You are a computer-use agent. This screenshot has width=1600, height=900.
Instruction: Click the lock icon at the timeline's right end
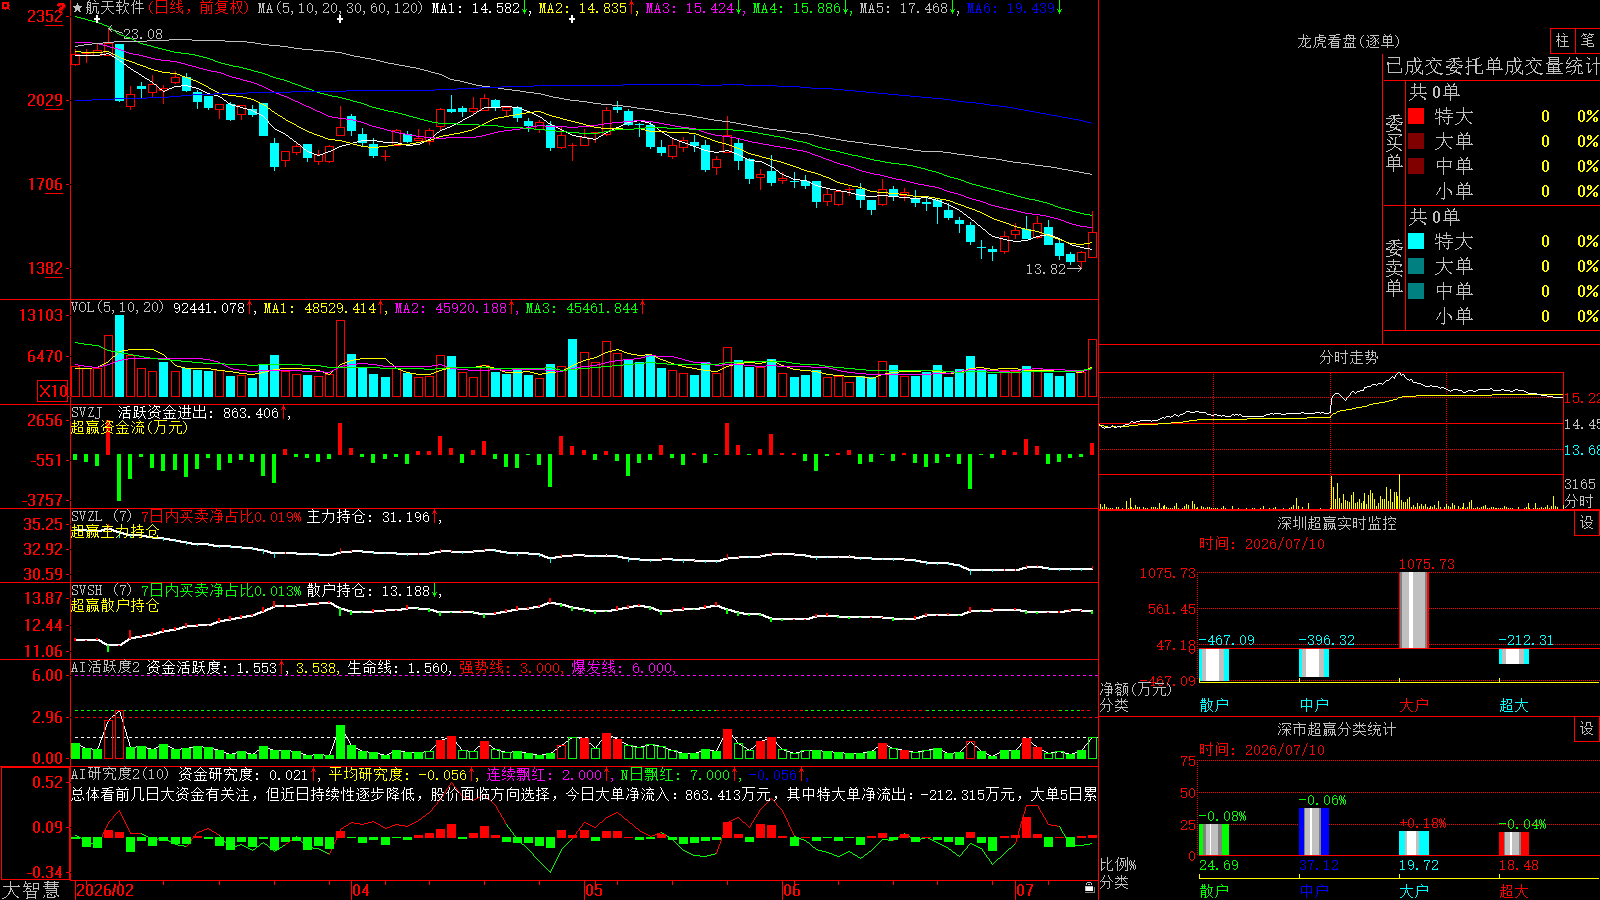(1089, 888)
